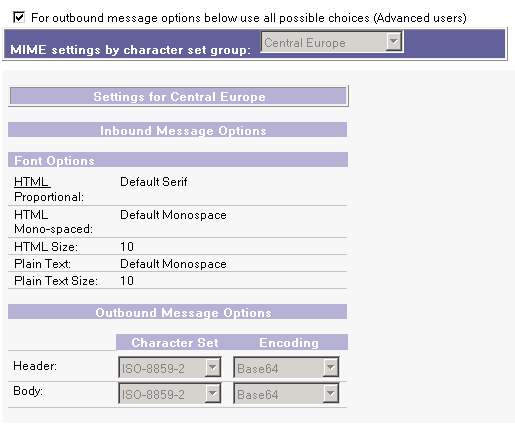Select the HTML Mono-spaced Default Monospace value
Screen dimensions: 515x425
click(x=173, y=215)
